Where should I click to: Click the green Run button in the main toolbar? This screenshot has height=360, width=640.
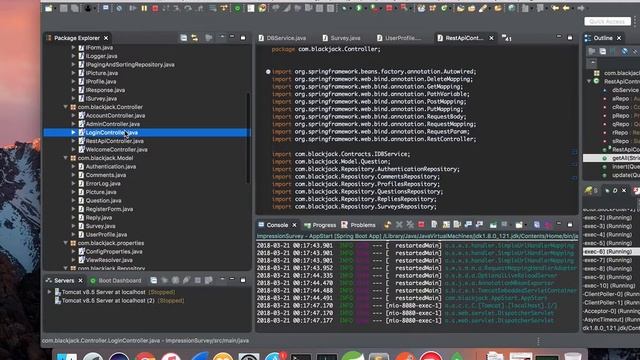click(359, 8)
